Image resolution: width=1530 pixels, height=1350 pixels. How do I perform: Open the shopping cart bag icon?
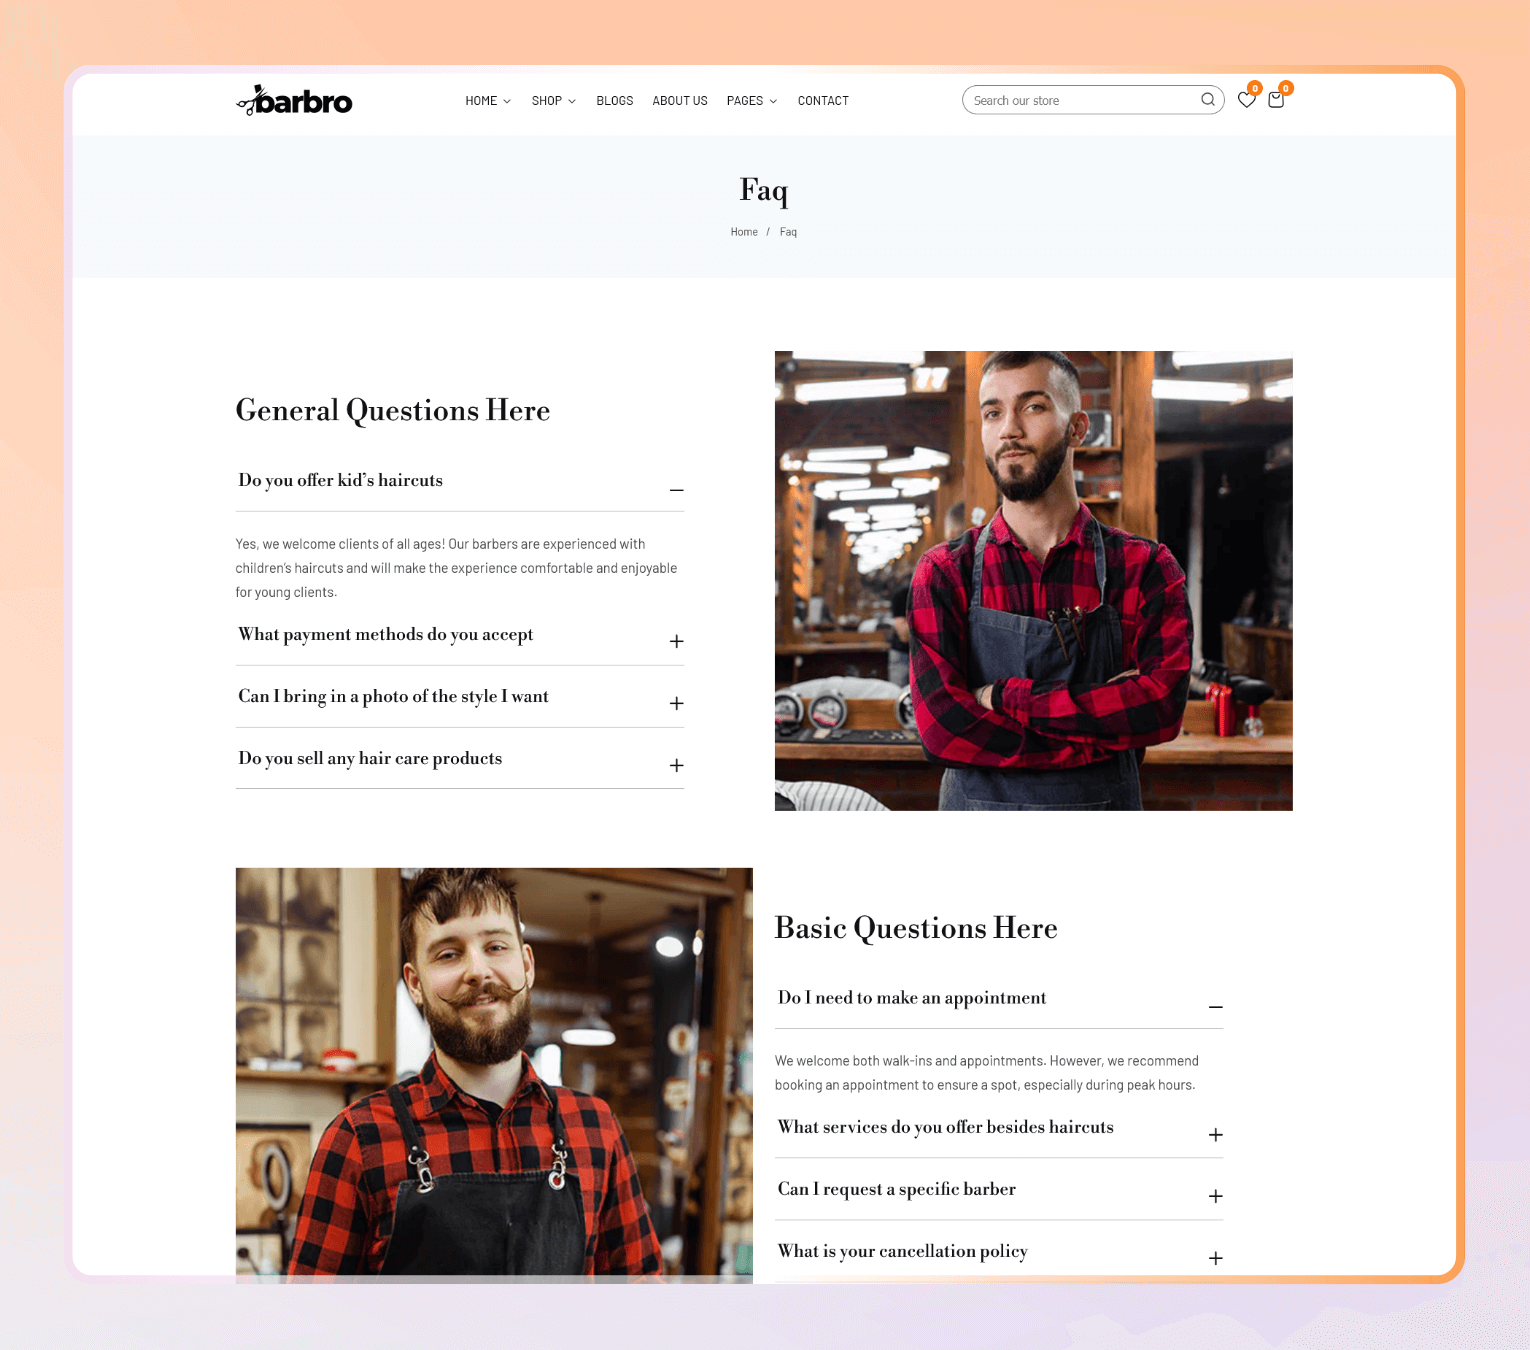click(1276, 99)
